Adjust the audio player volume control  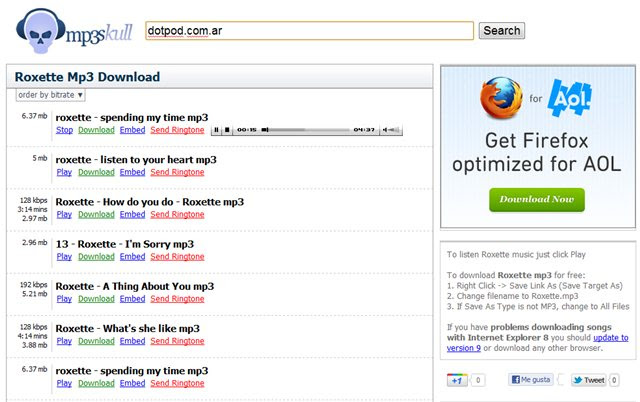pos(391,130)
